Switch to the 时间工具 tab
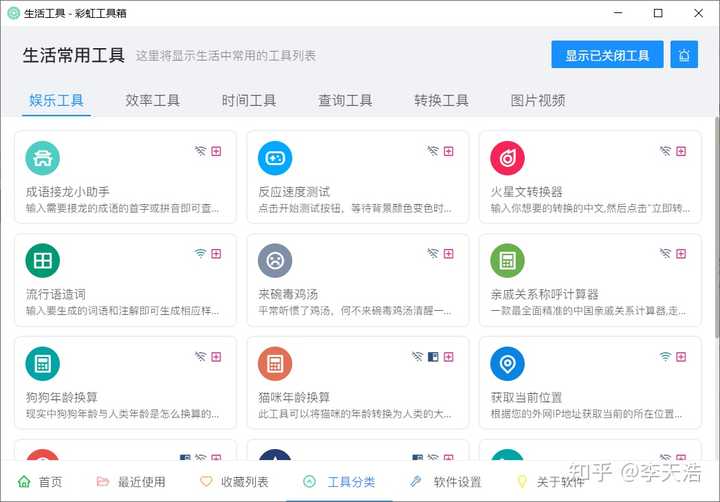 [249, 100]
